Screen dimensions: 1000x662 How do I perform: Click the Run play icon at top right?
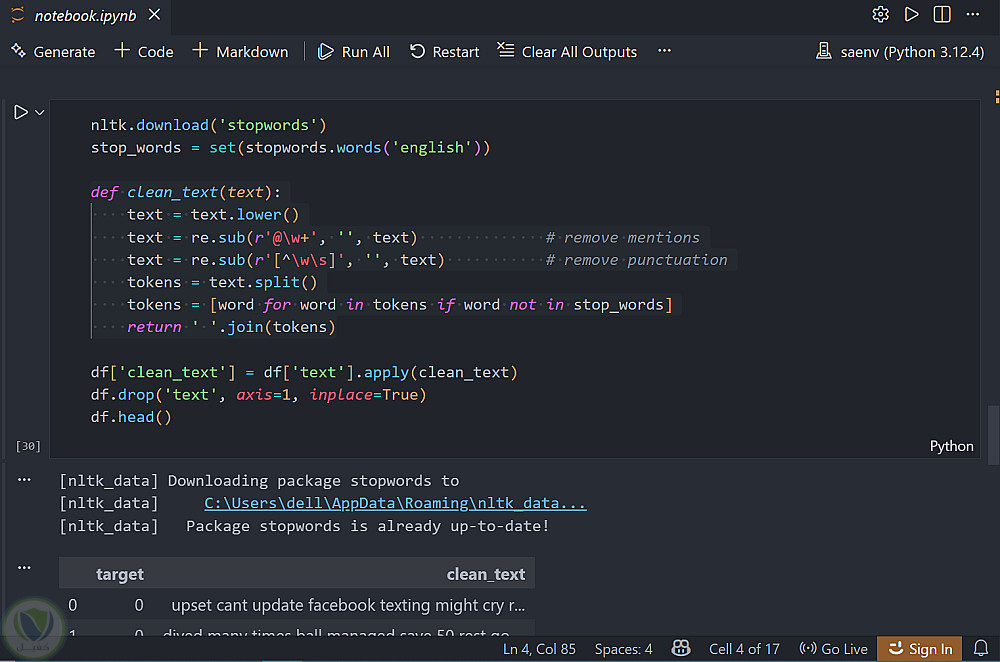point(911,15)
